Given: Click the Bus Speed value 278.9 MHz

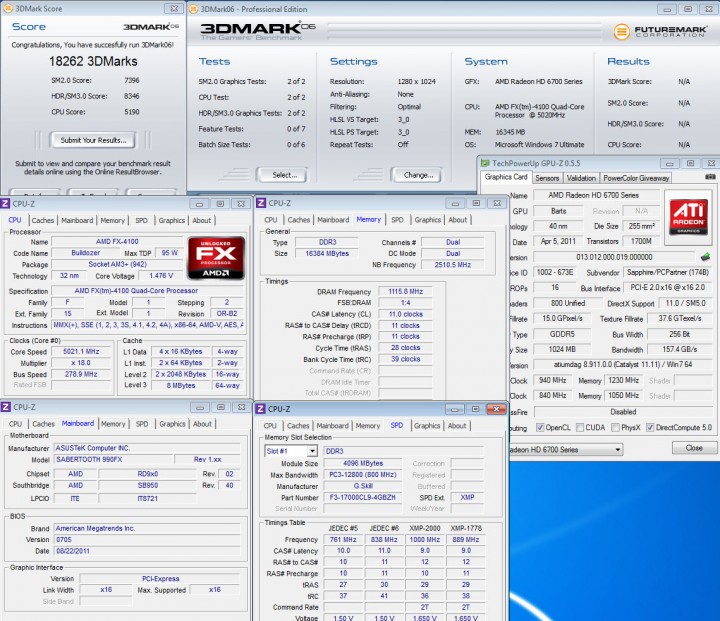Looking at the screenshot, I should click(x=81, y=374).
